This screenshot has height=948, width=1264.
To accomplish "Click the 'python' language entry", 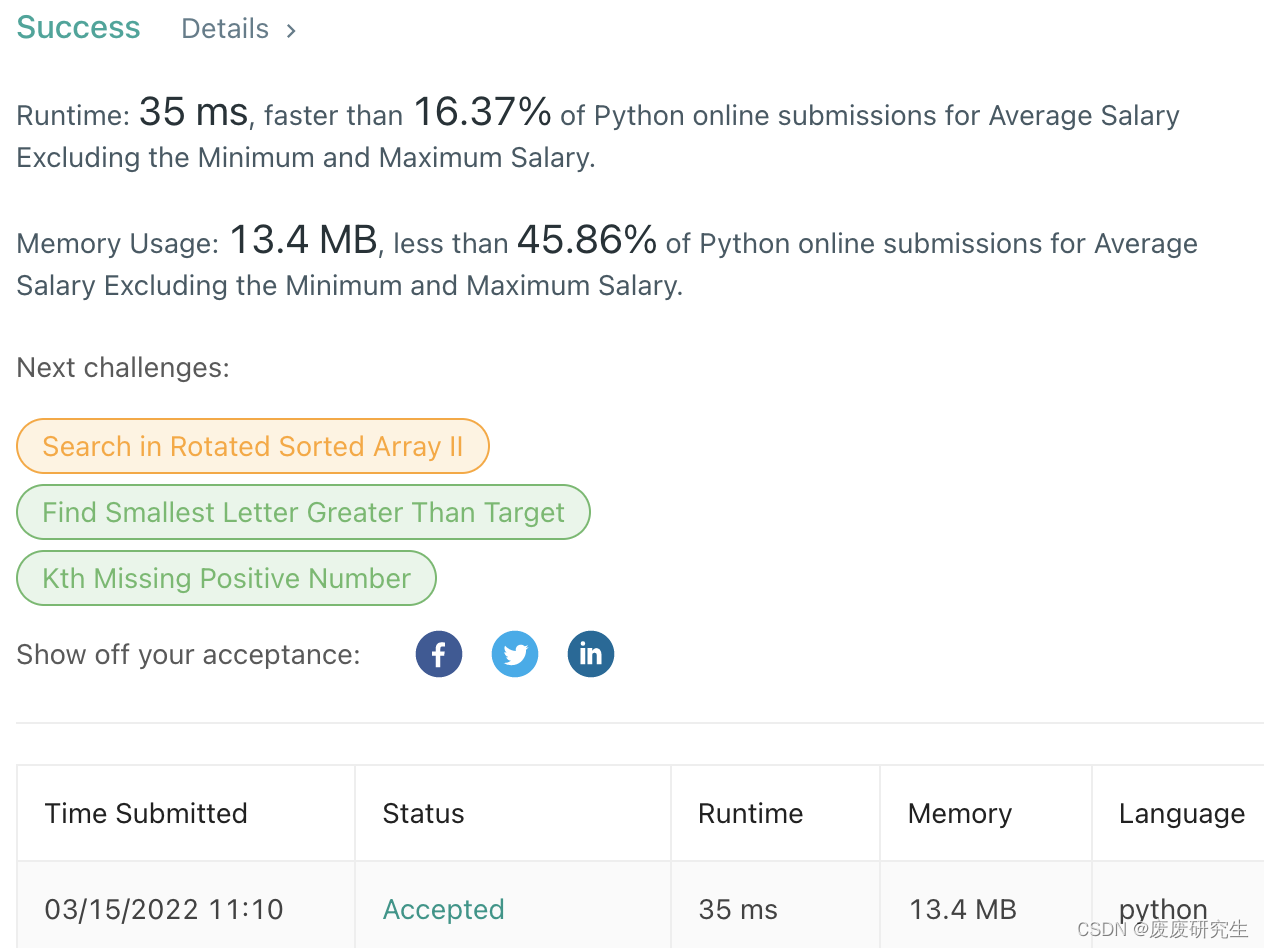I will click(x=1162, y=910).
